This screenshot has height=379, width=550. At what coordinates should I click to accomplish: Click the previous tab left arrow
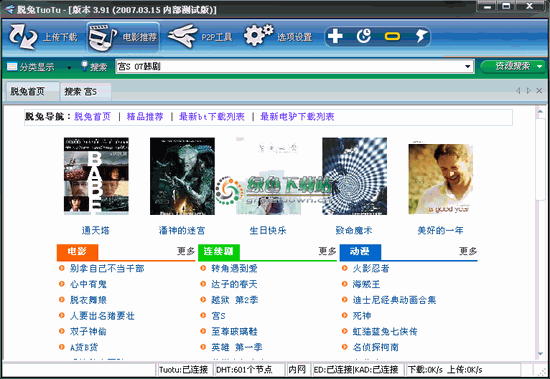[x=518, y=91]
